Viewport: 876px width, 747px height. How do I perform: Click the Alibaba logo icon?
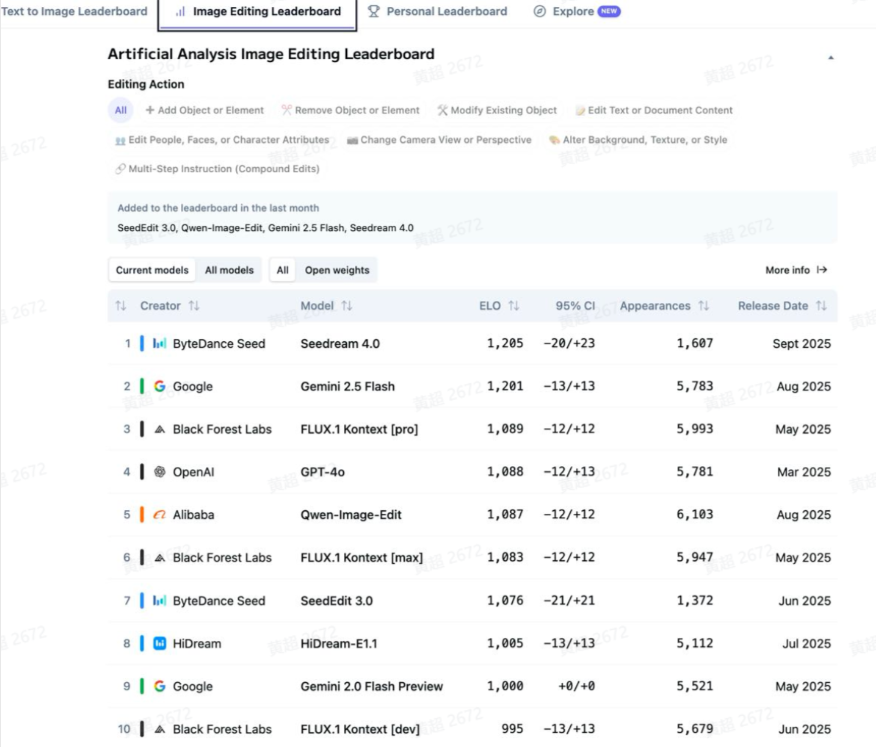159,515
